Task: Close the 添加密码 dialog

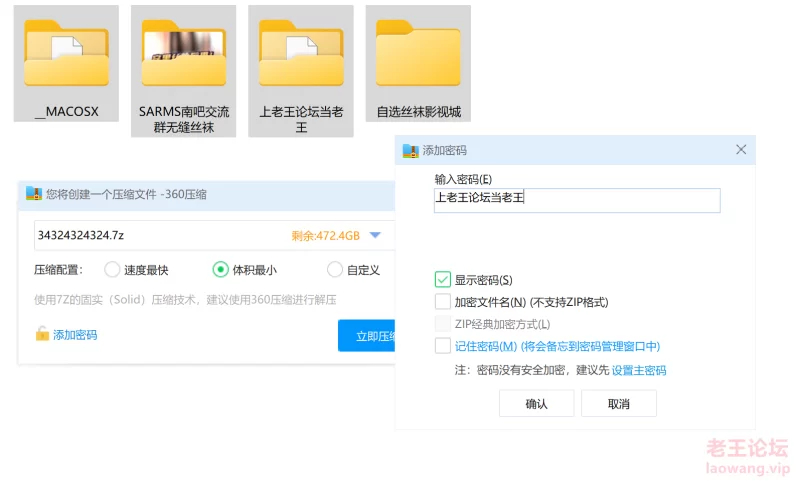Action: coord(741,149)
